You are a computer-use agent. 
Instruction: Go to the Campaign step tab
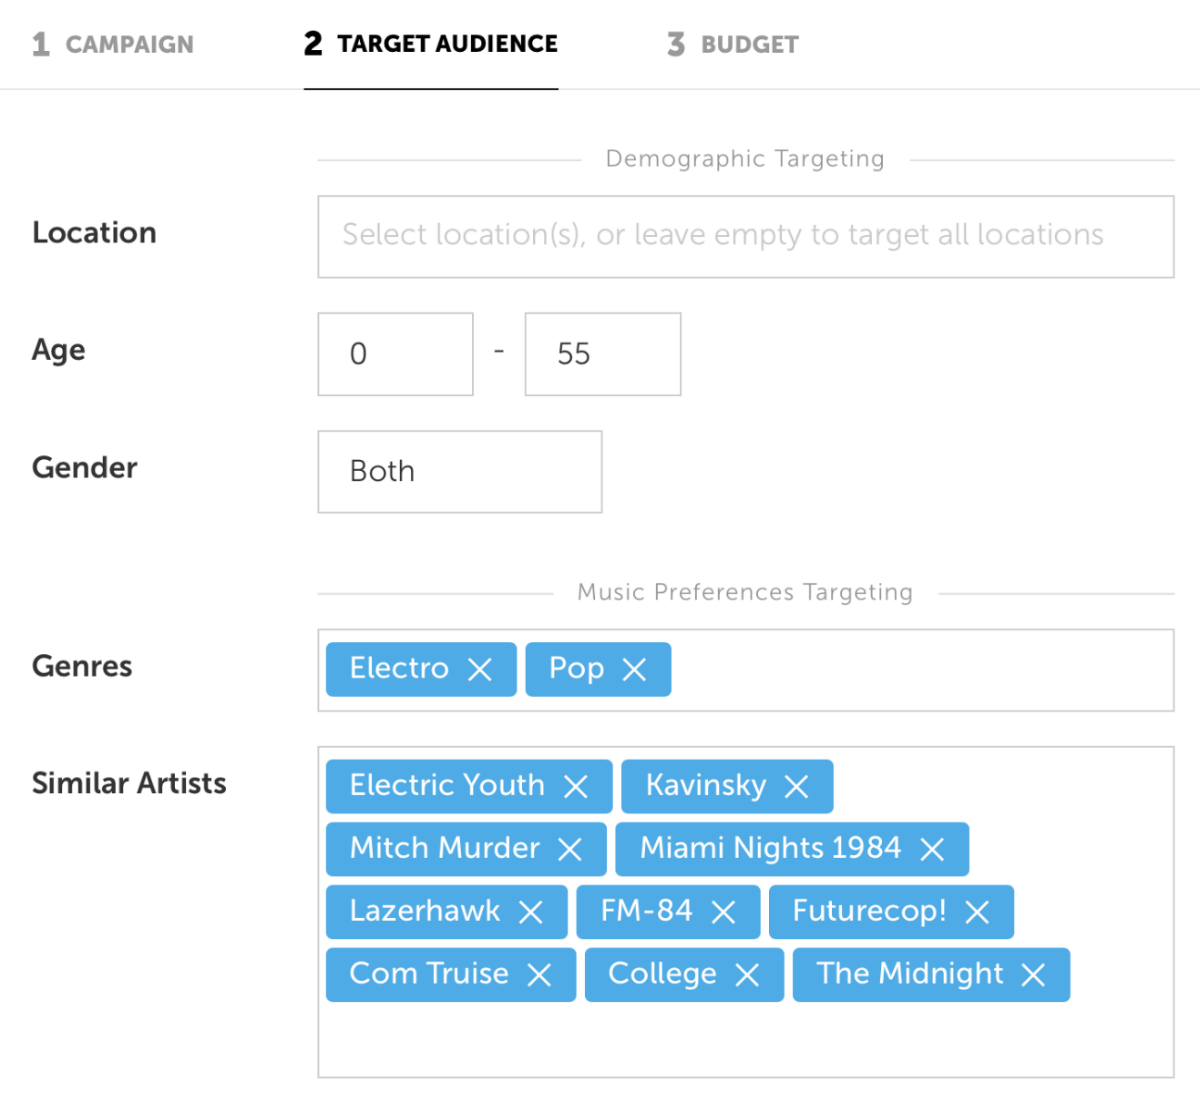[x=113, y=44]
